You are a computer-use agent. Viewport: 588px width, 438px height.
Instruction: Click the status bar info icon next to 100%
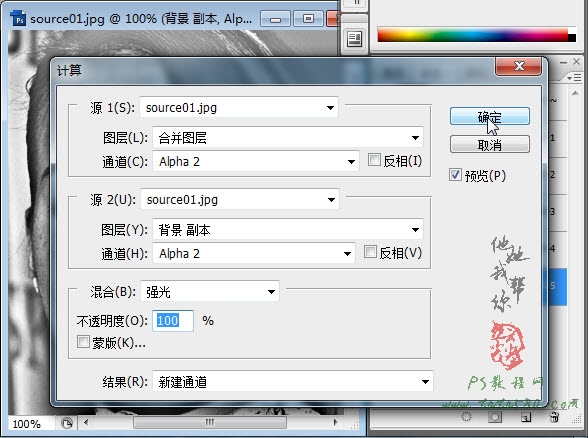pos(67,424)
